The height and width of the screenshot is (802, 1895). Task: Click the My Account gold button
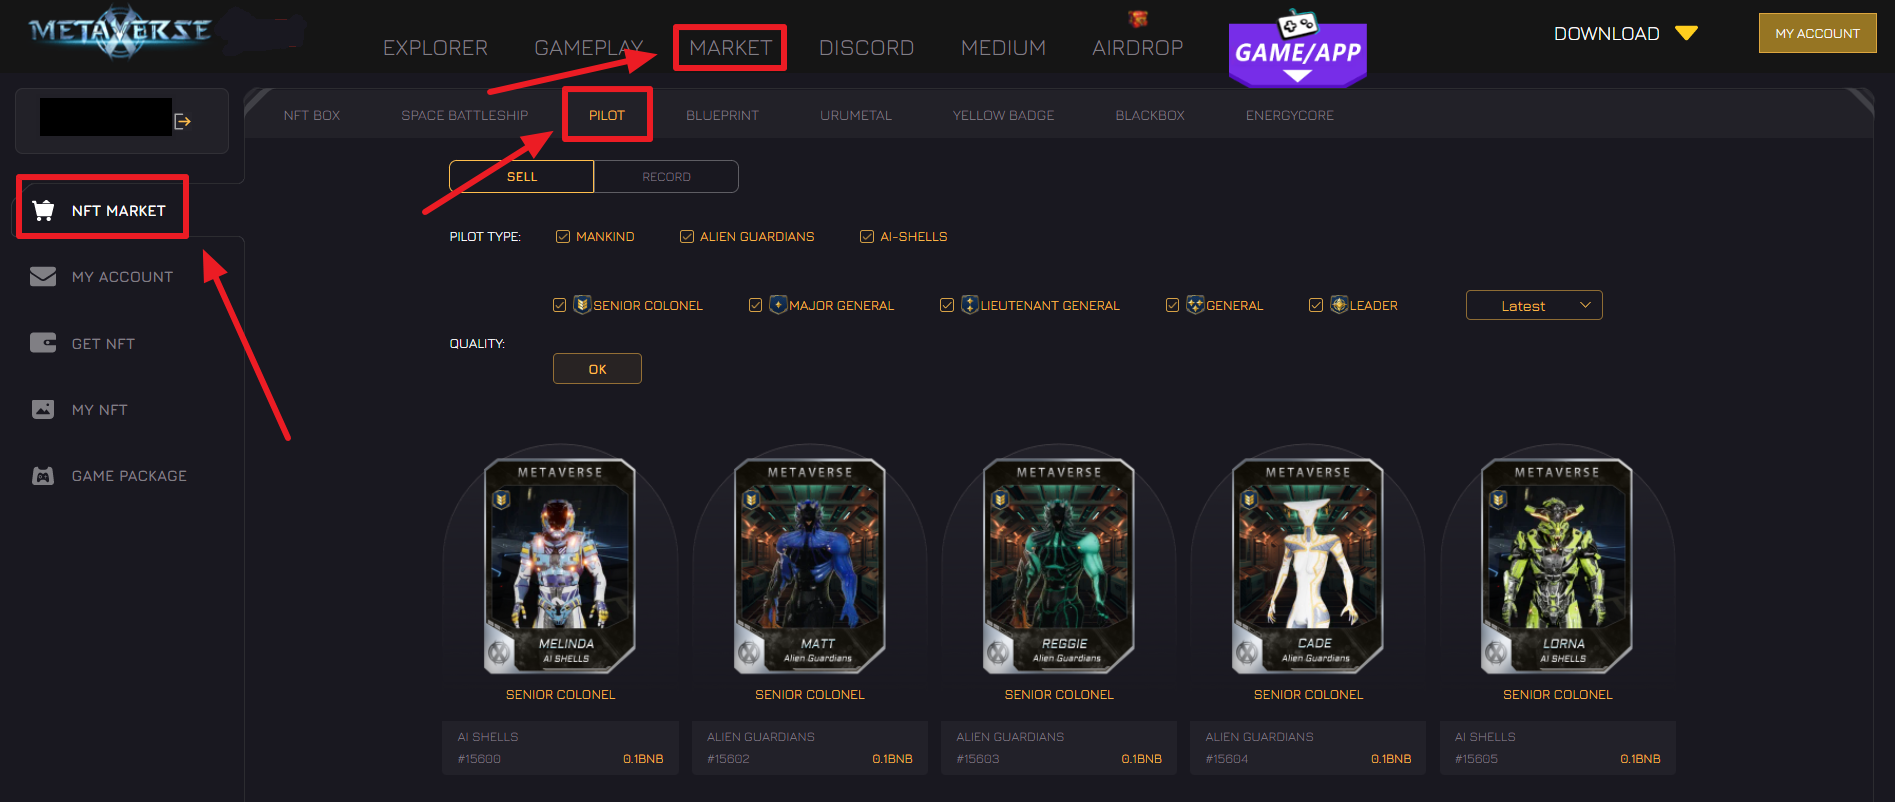(x=1817, y=33)
